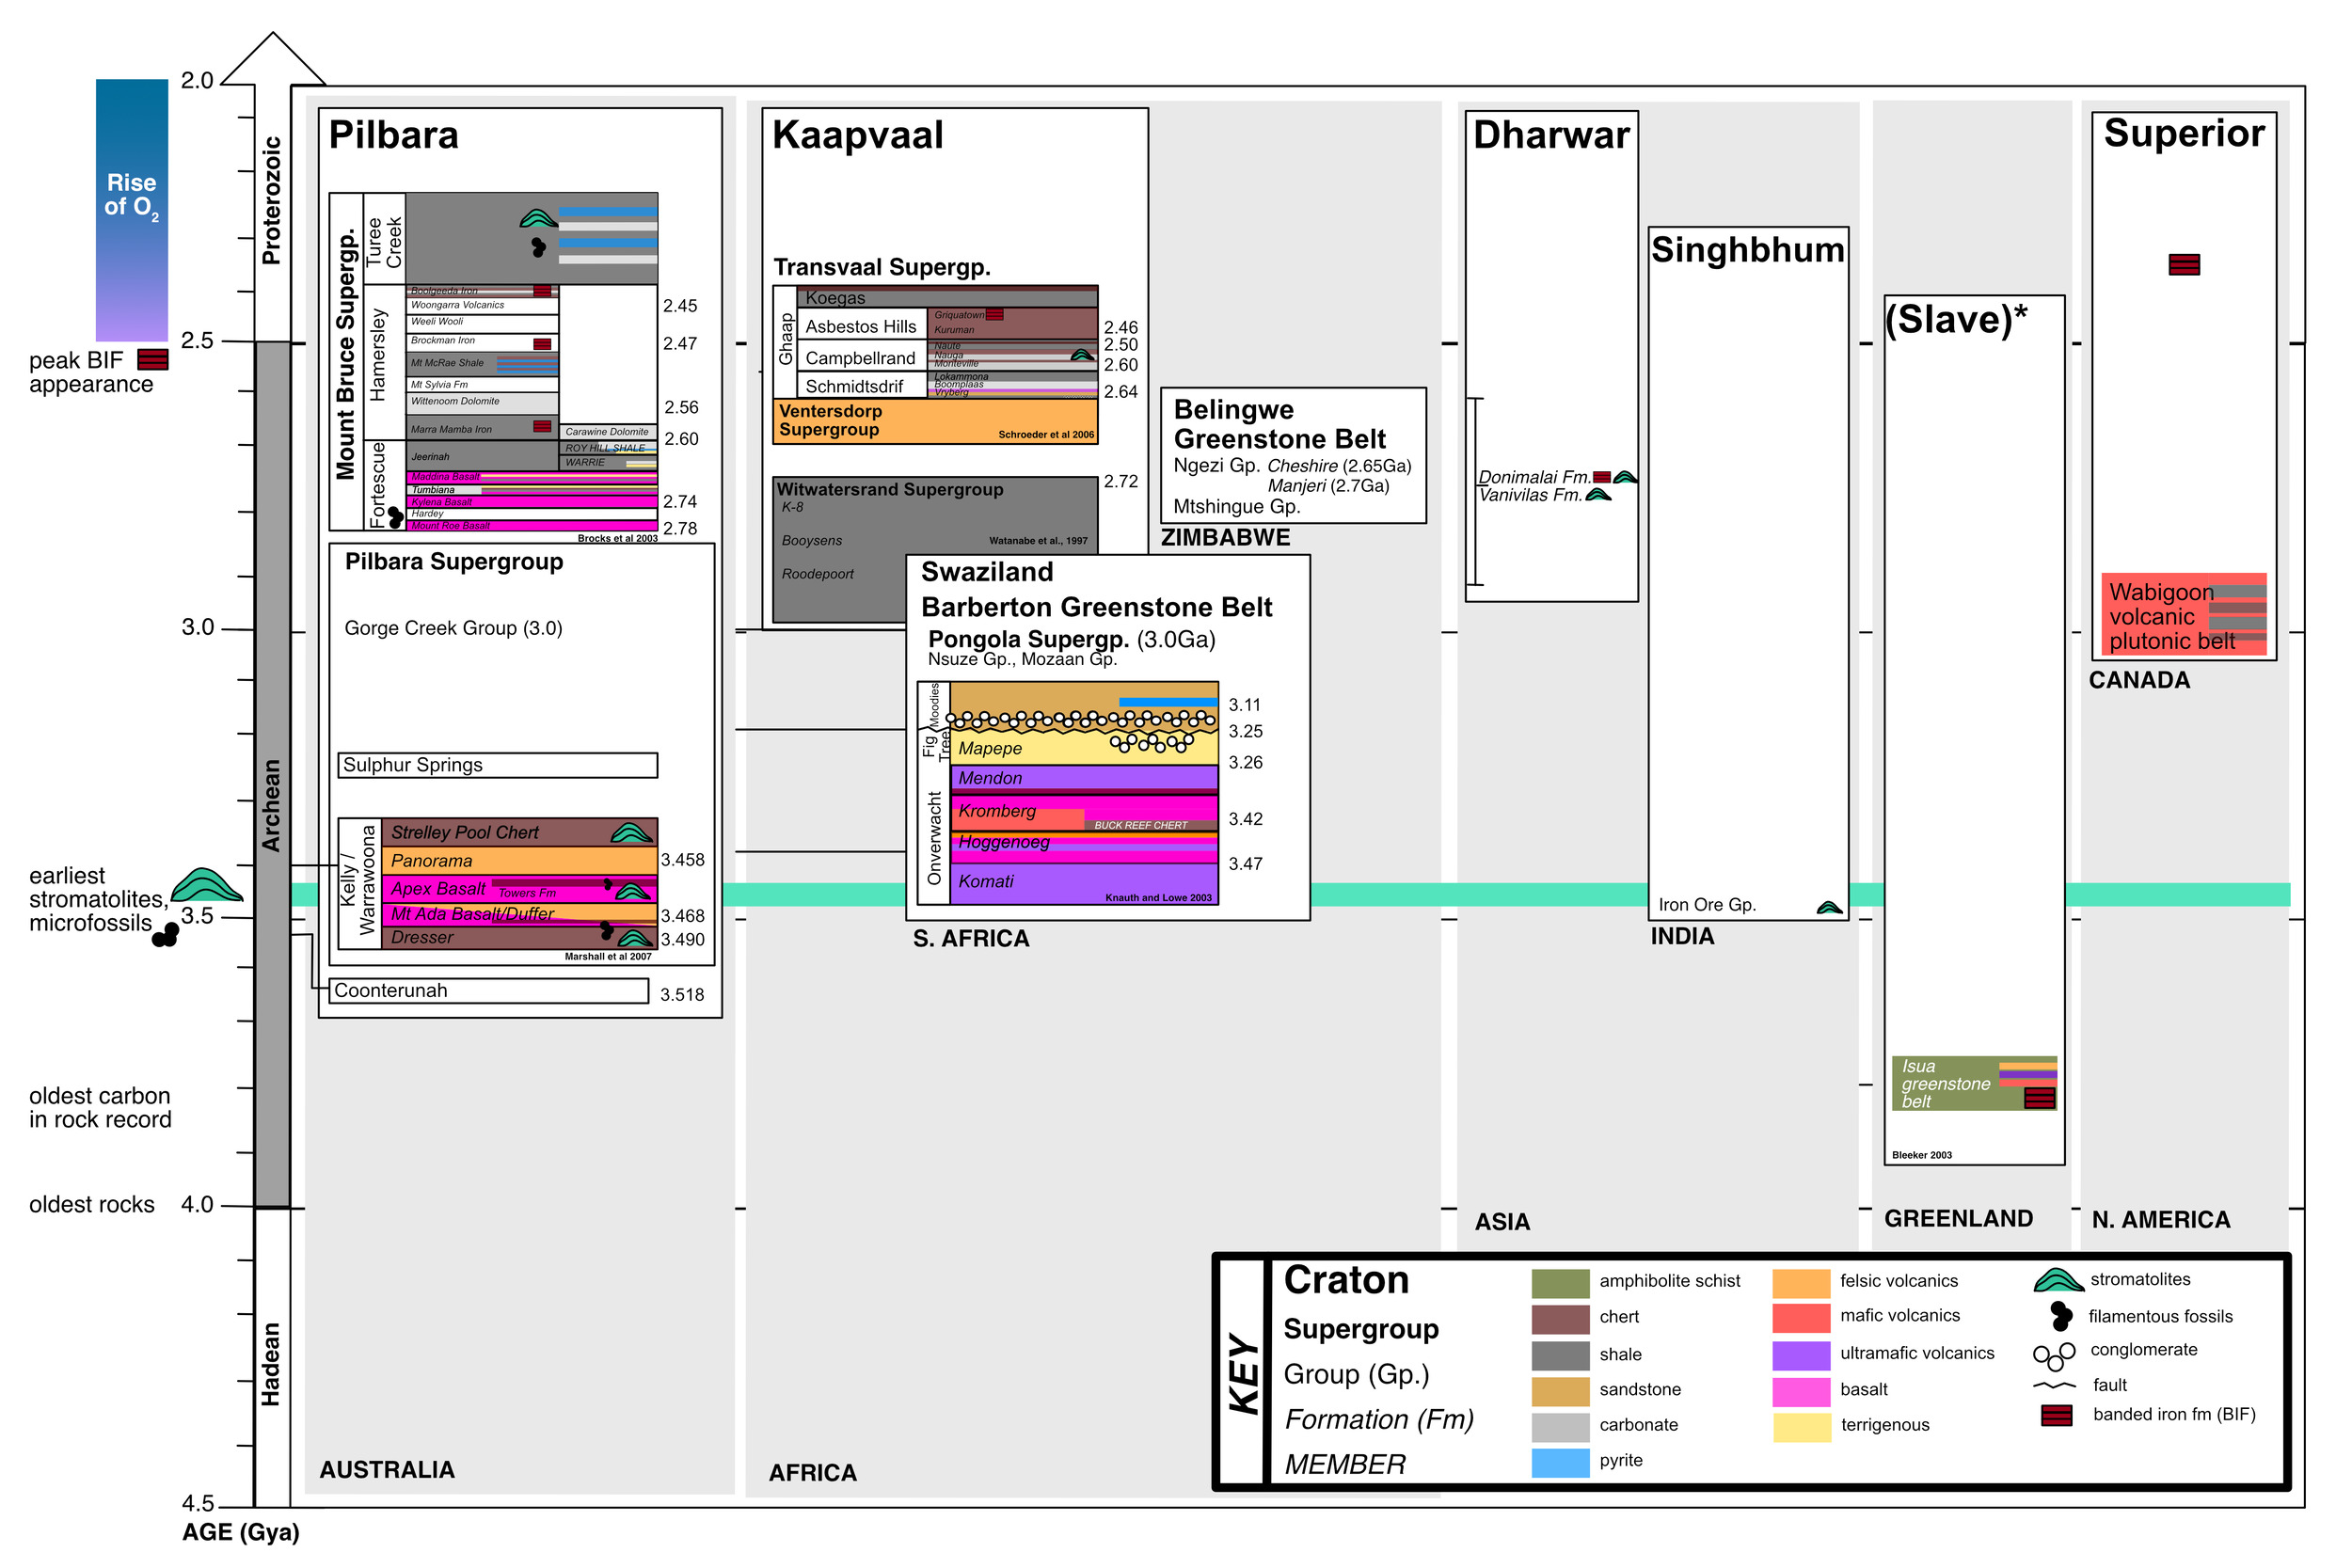Click the Coonterunah box
This screenshot has width=2336, height=1568.
pyautogui.click(x=488, y=991)
